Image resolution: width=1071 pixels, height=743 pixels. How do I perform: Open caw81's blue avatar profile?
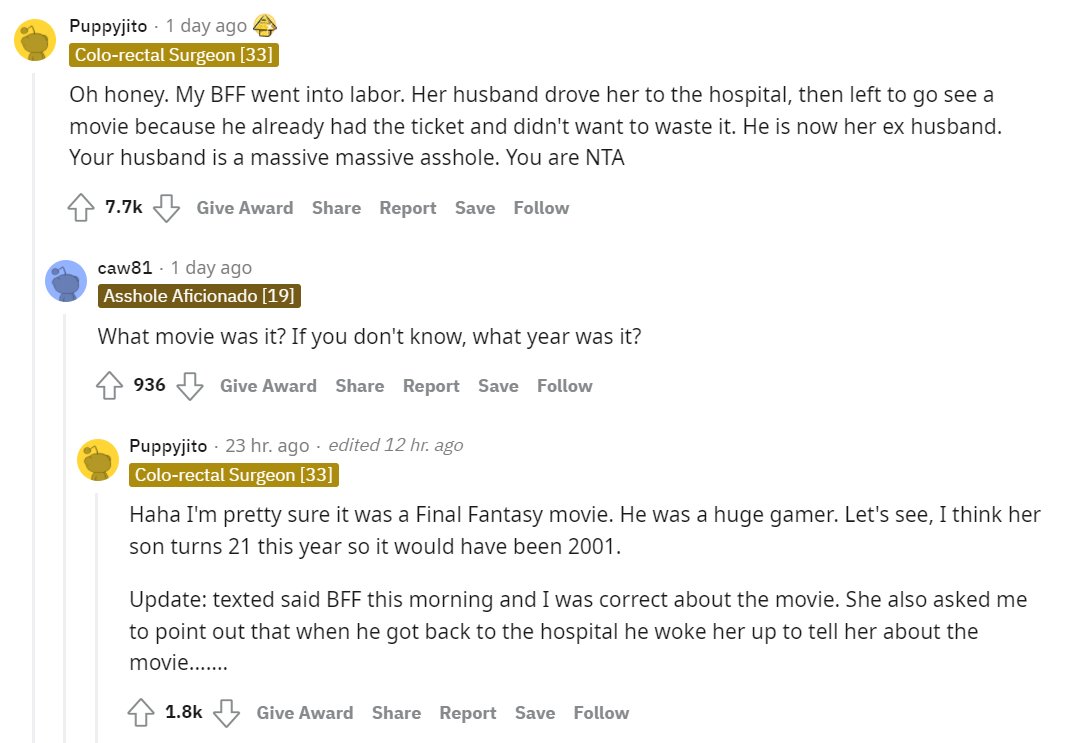[x=66, y=280]
